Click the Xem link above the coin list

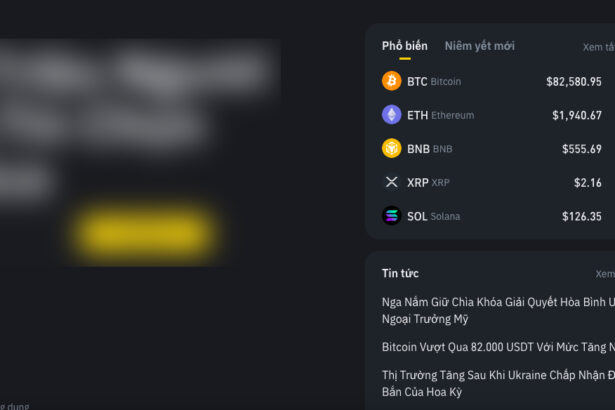click(x=598, y=47)
